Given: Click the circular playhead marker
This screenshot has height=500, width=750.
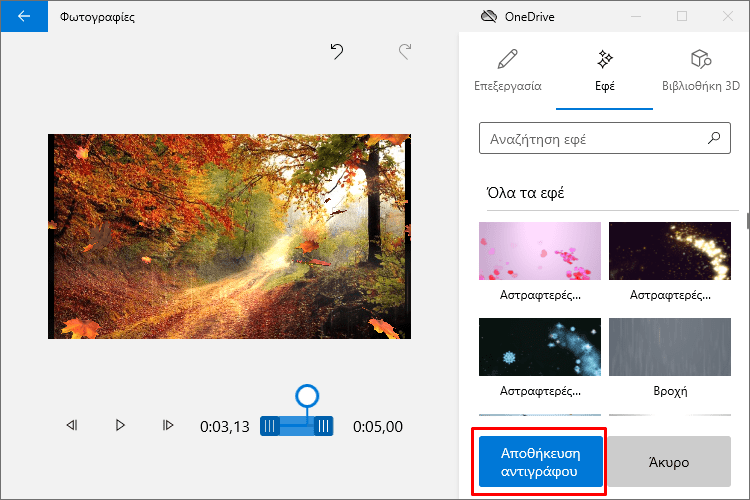Looking at the screenshot, I should pos(307,396).
